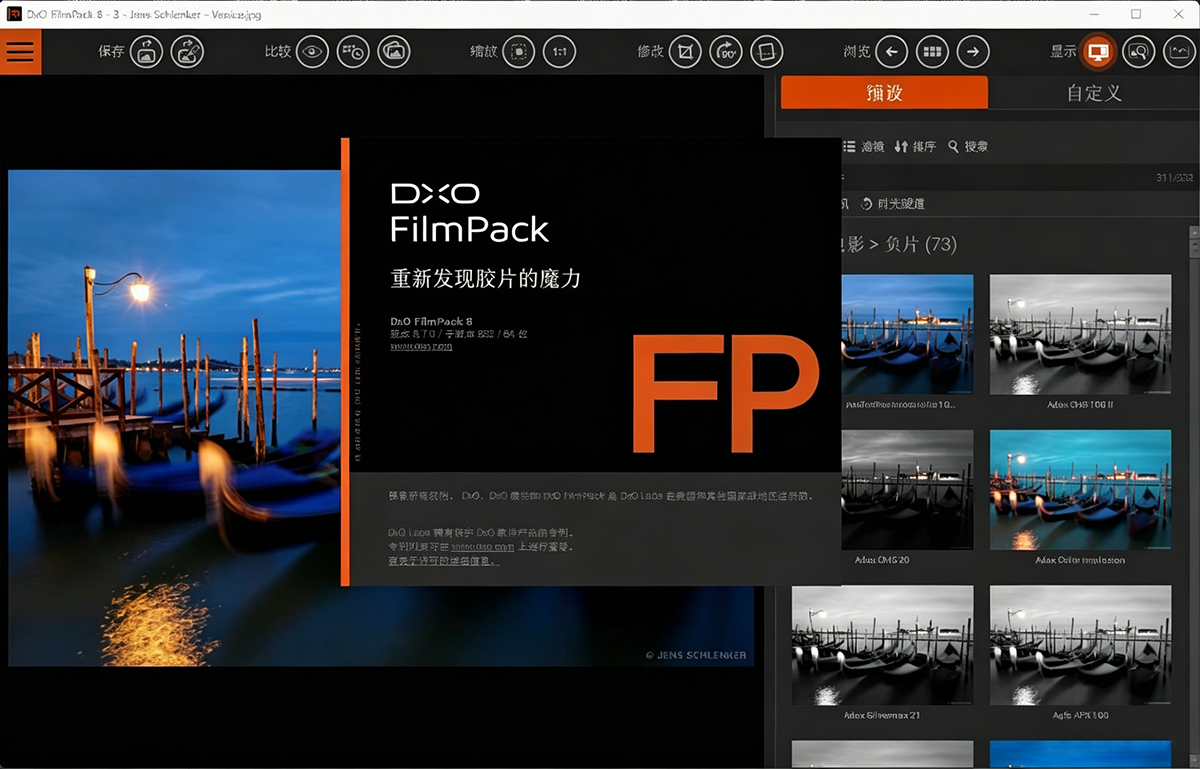The height and width of the screenshot is (769, 1200).
Task: Click the horizon straighten tool icon
Action: tap(766, 52)
